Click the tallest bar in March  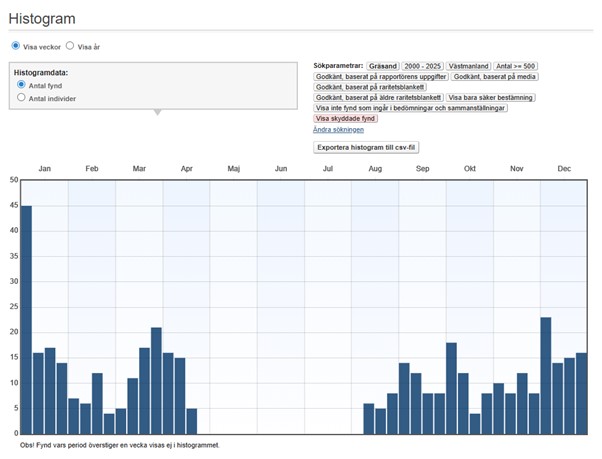tap(156, 380)
